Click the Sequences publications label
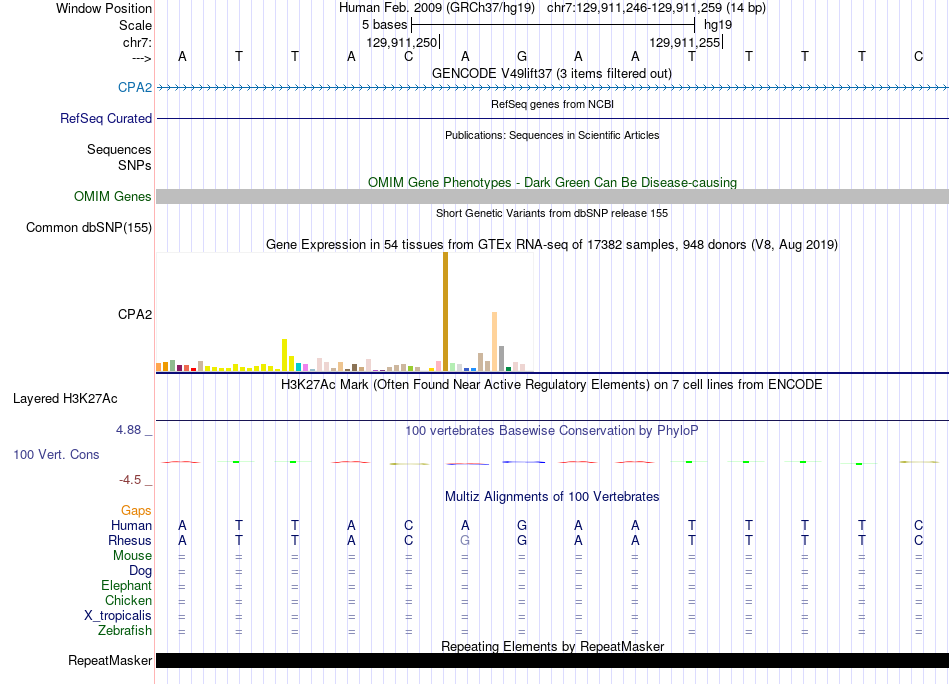The width and height of the screenshot is (950, 684). [119, 149]
